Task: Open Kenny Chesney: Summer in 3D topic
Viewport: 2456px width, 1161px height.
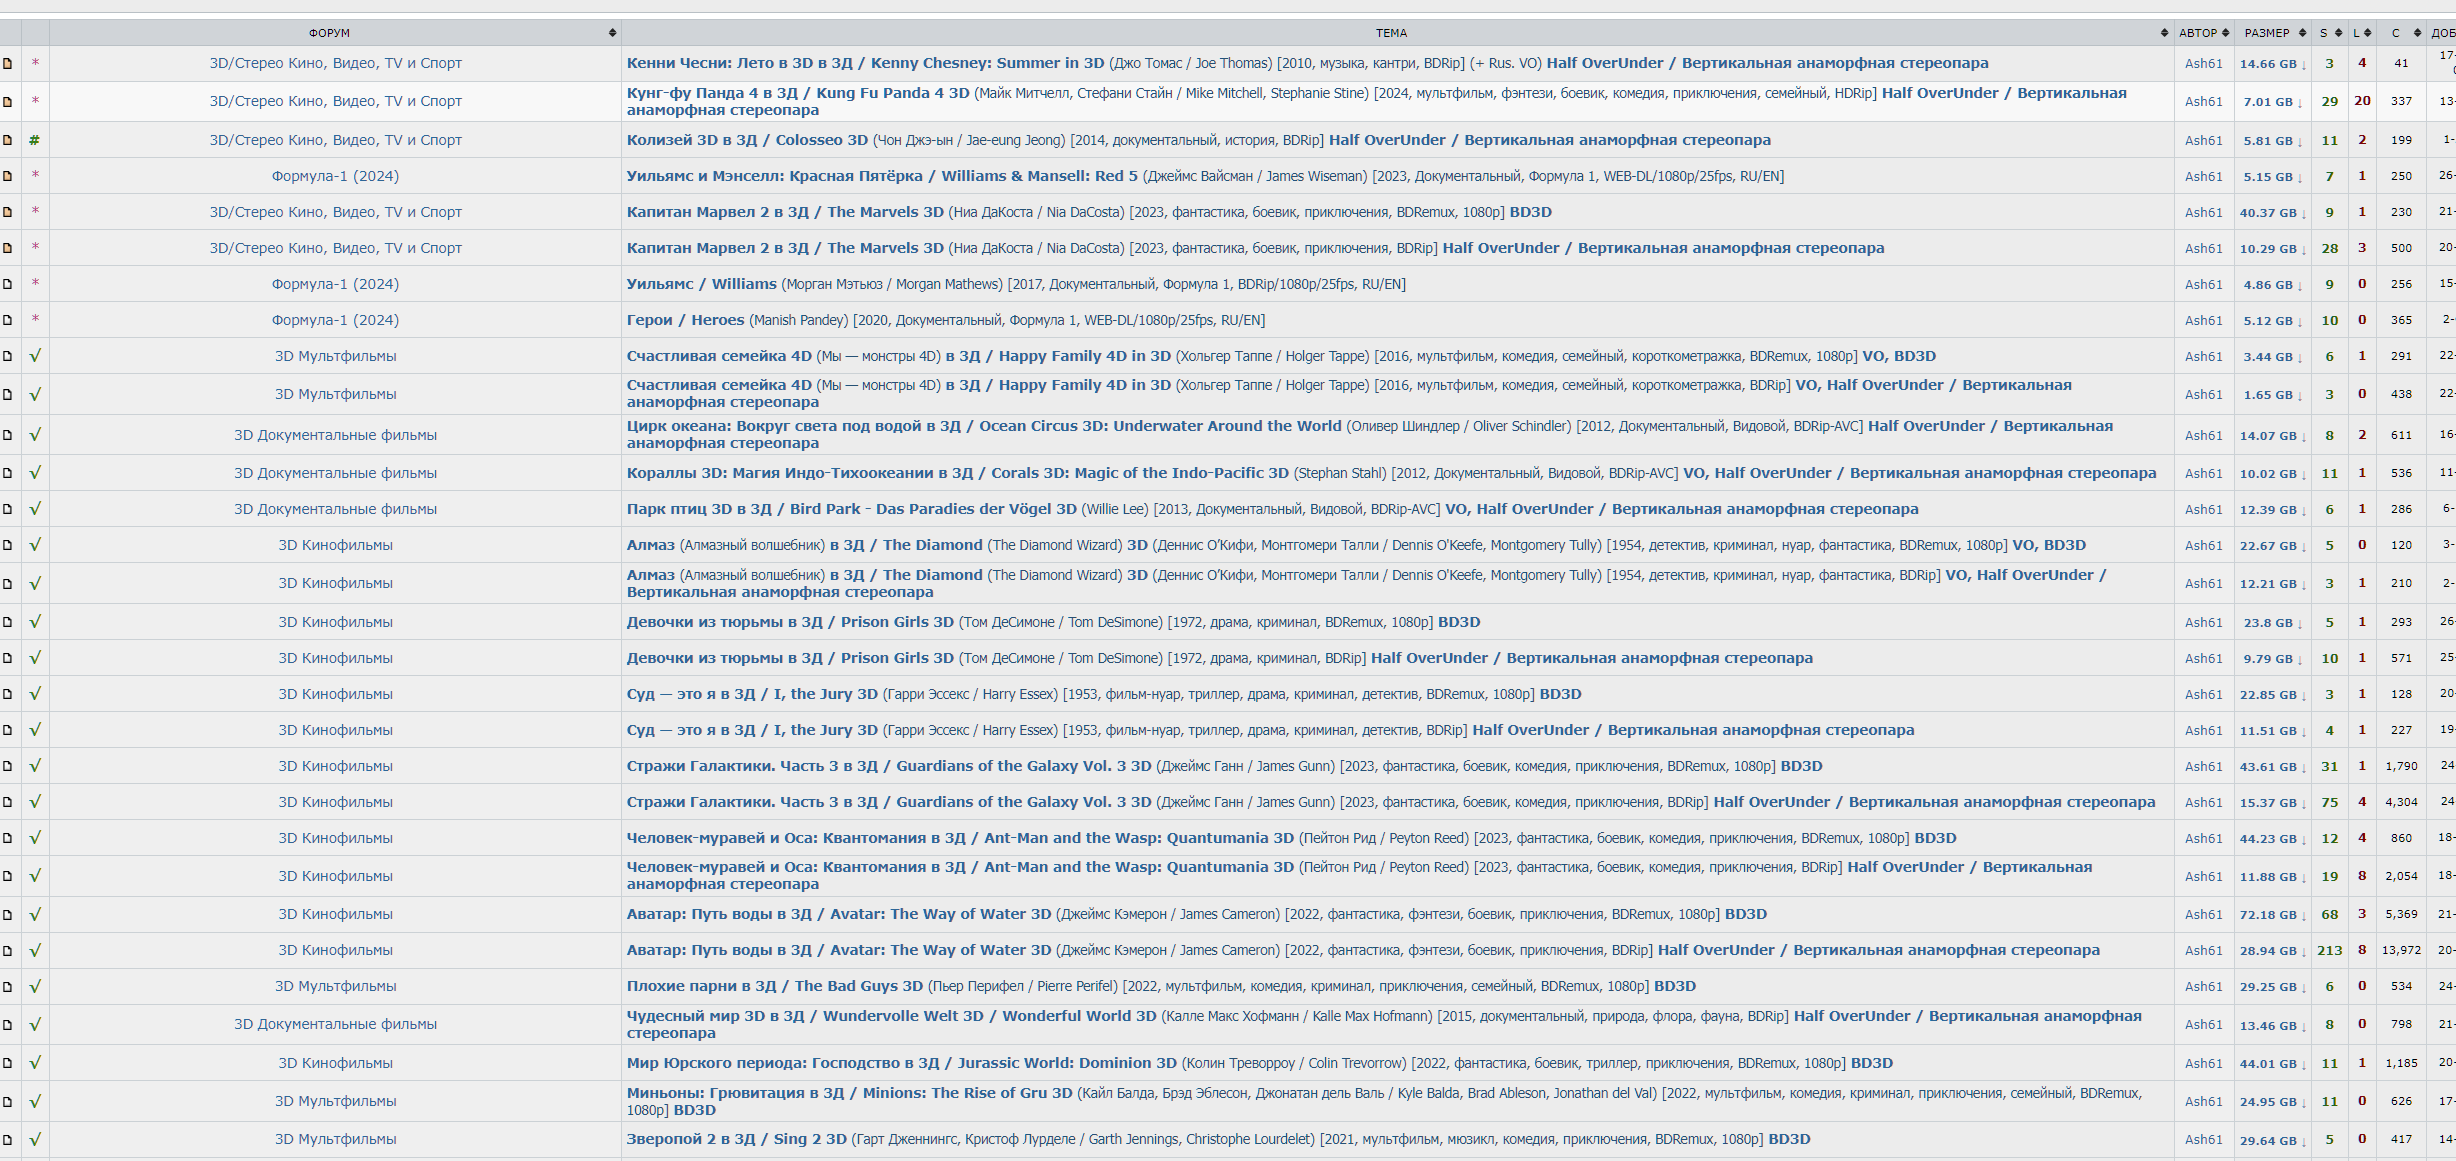Action: click(1307, 63)
